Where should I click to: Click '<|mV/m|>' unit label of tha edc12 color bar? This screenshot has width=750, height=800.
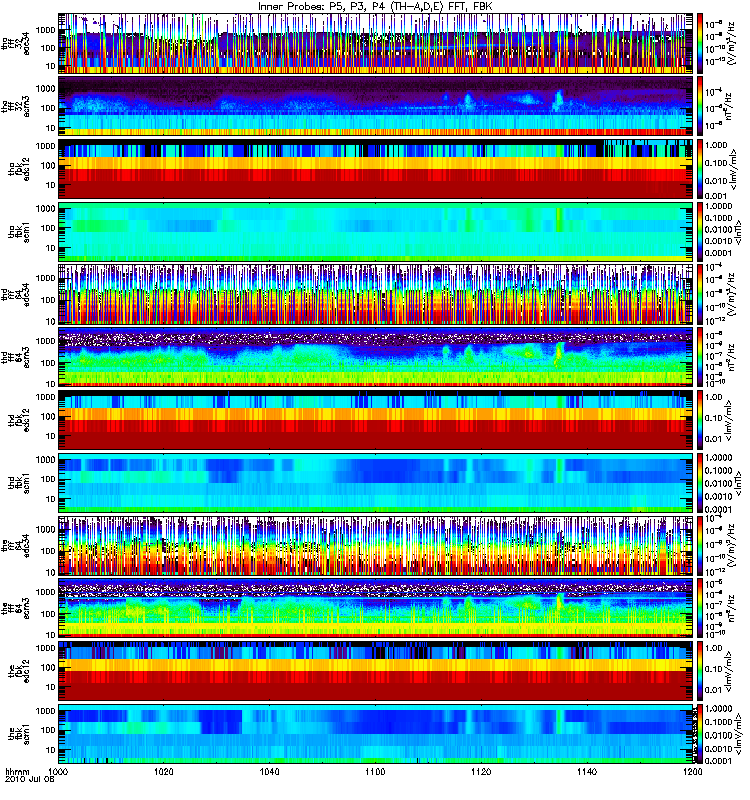pos(734,169)
